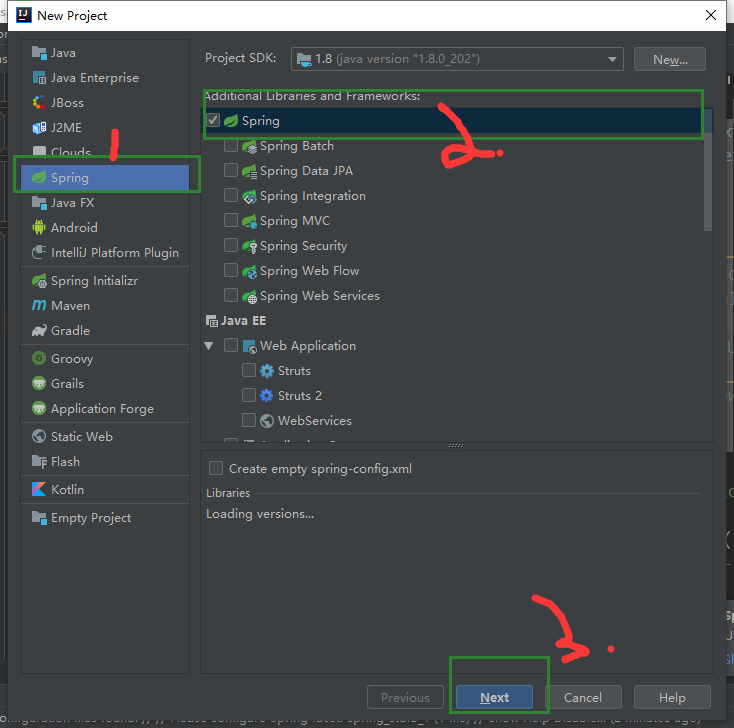
Task: Enable the Spring Web Services checkbox
Action: click(x=231, y=295)
